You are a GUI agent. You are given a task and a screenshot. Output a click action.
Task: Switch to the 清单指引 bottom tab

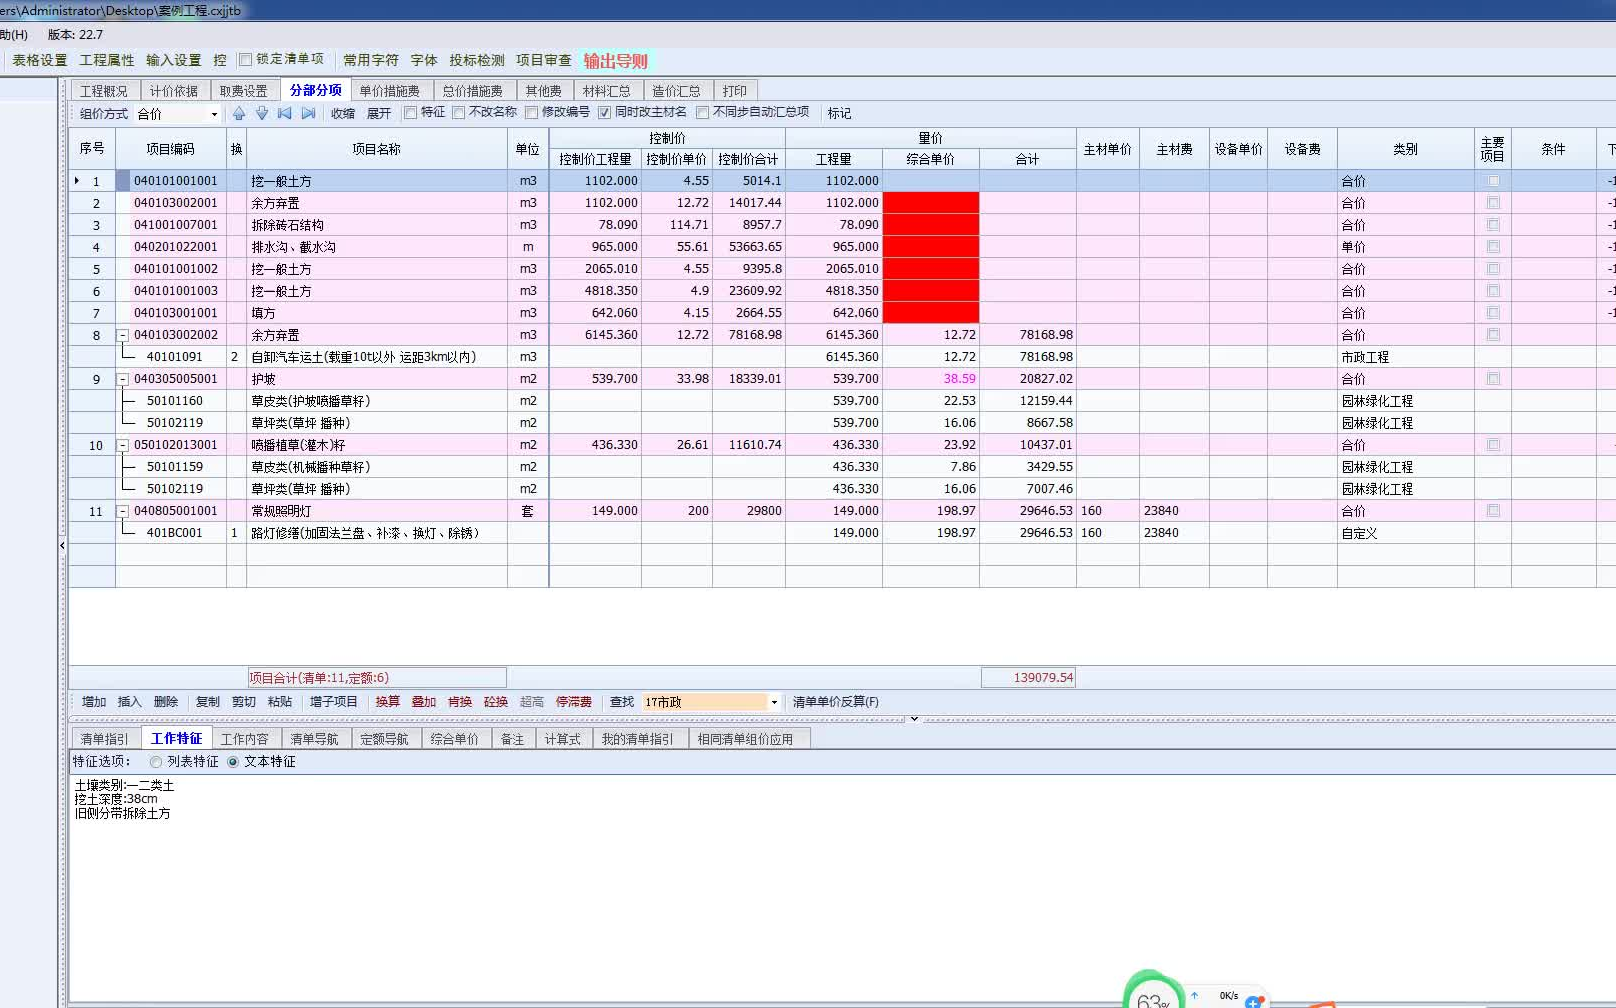pos(105,739)
